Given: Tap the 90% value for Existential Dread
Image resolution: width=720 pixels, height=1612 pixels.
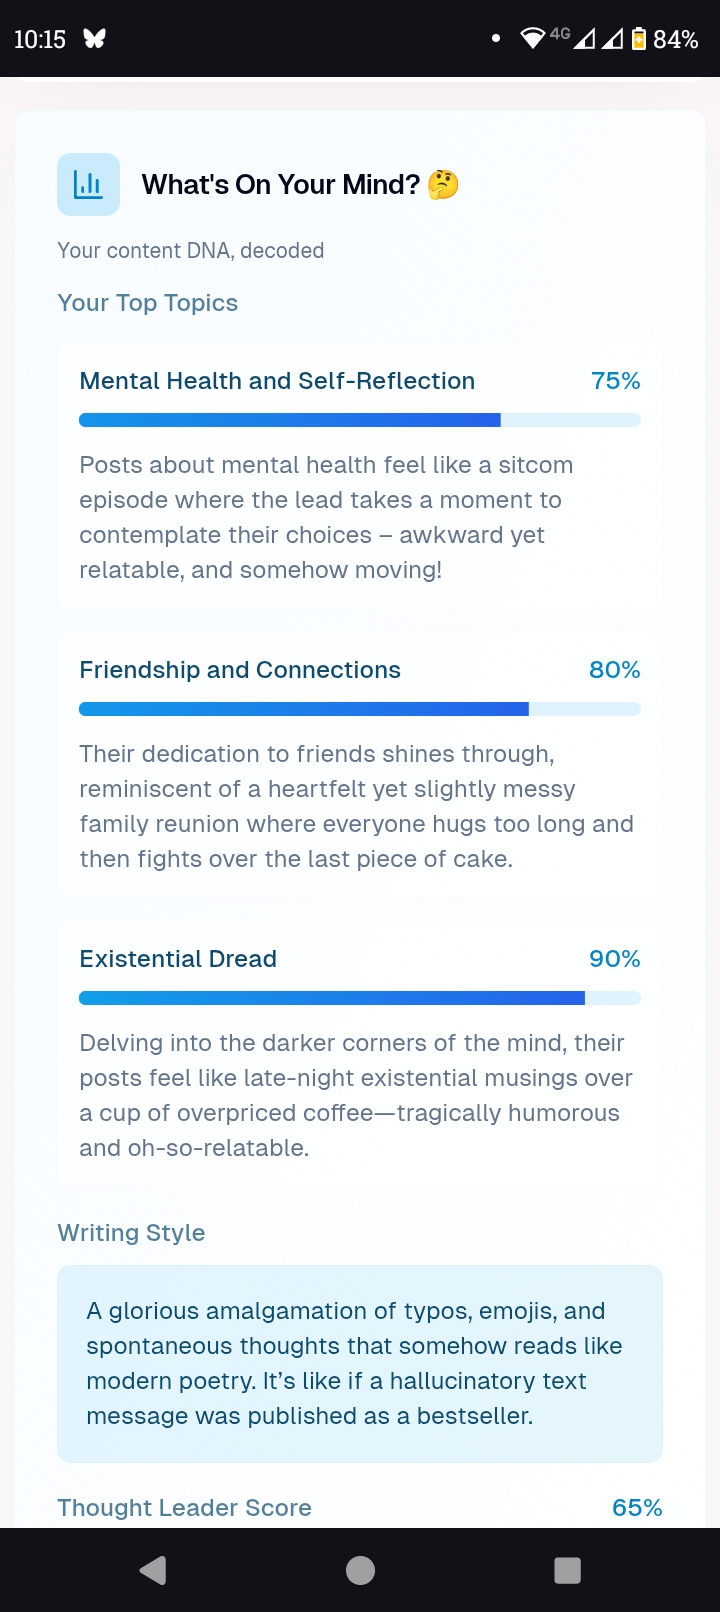Looking at the screenshot, I should [614, 959].
